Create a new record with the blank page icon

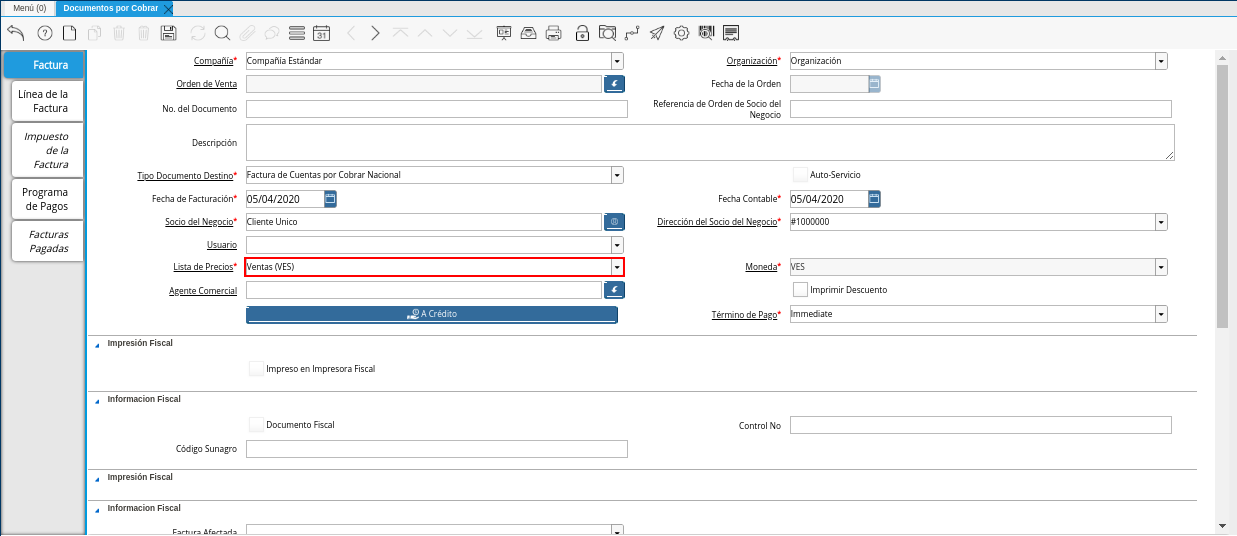coord(69,33)
